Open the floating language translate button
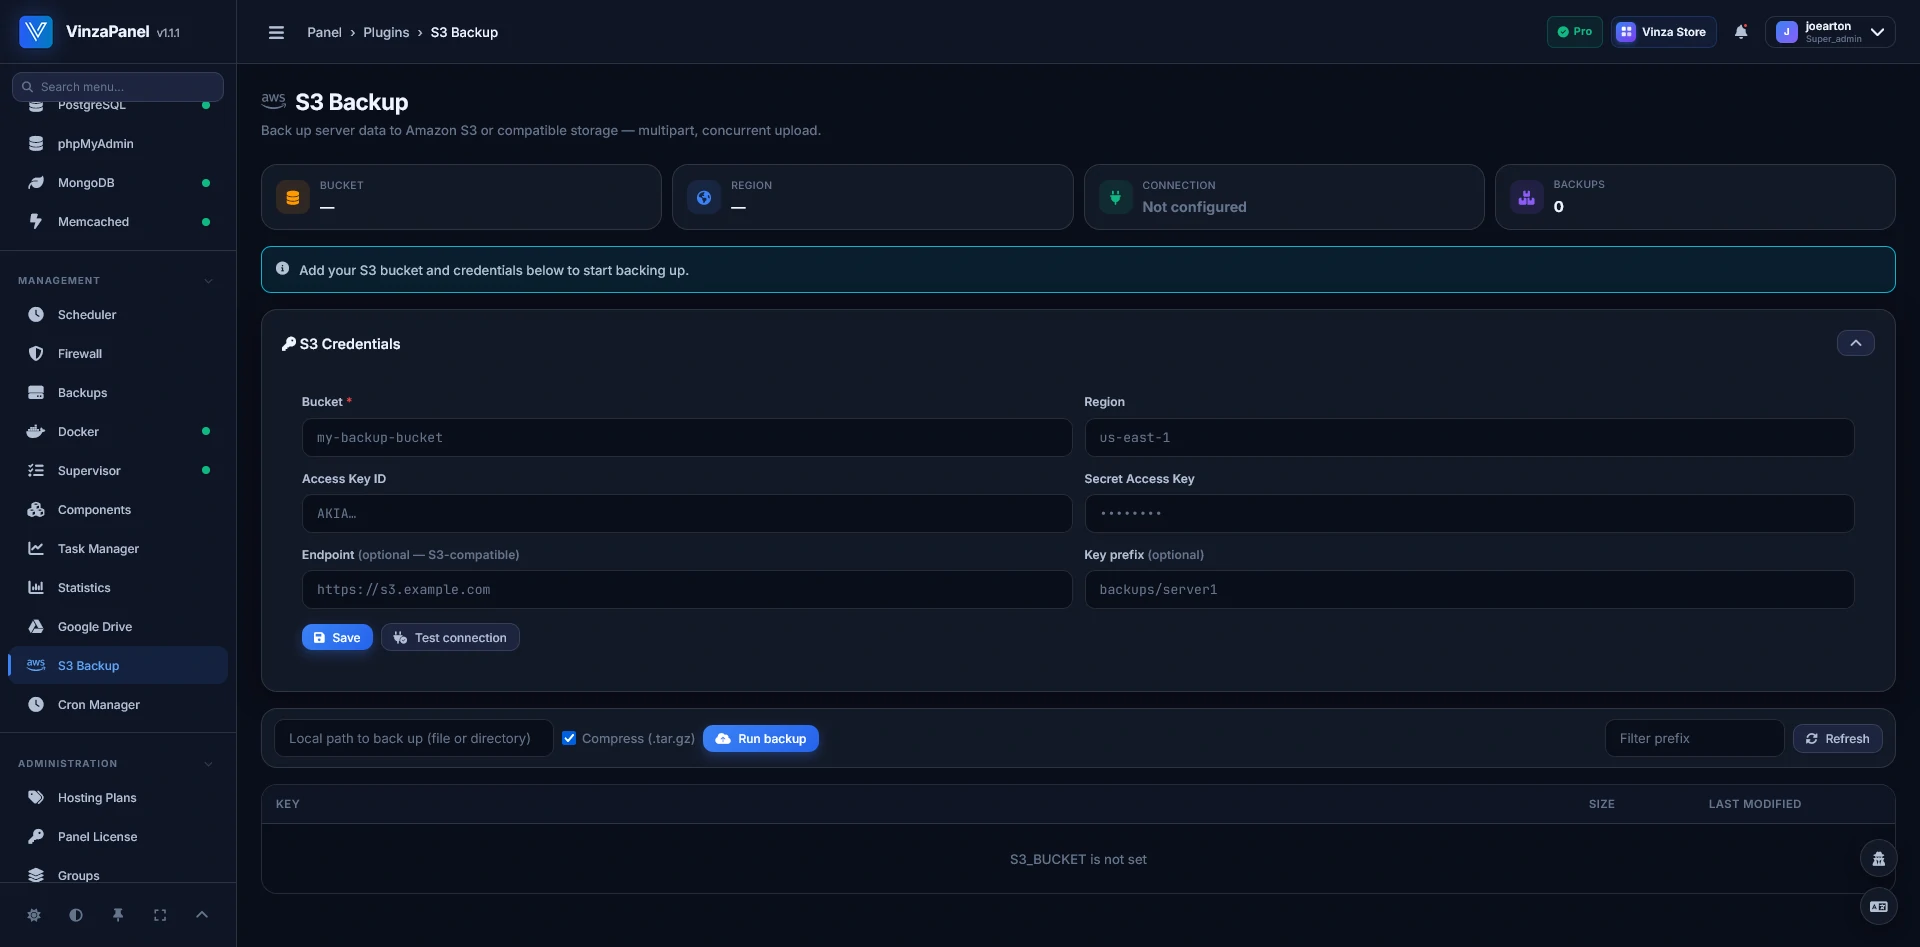The image size is (1920, 947). coord(1878,906)
